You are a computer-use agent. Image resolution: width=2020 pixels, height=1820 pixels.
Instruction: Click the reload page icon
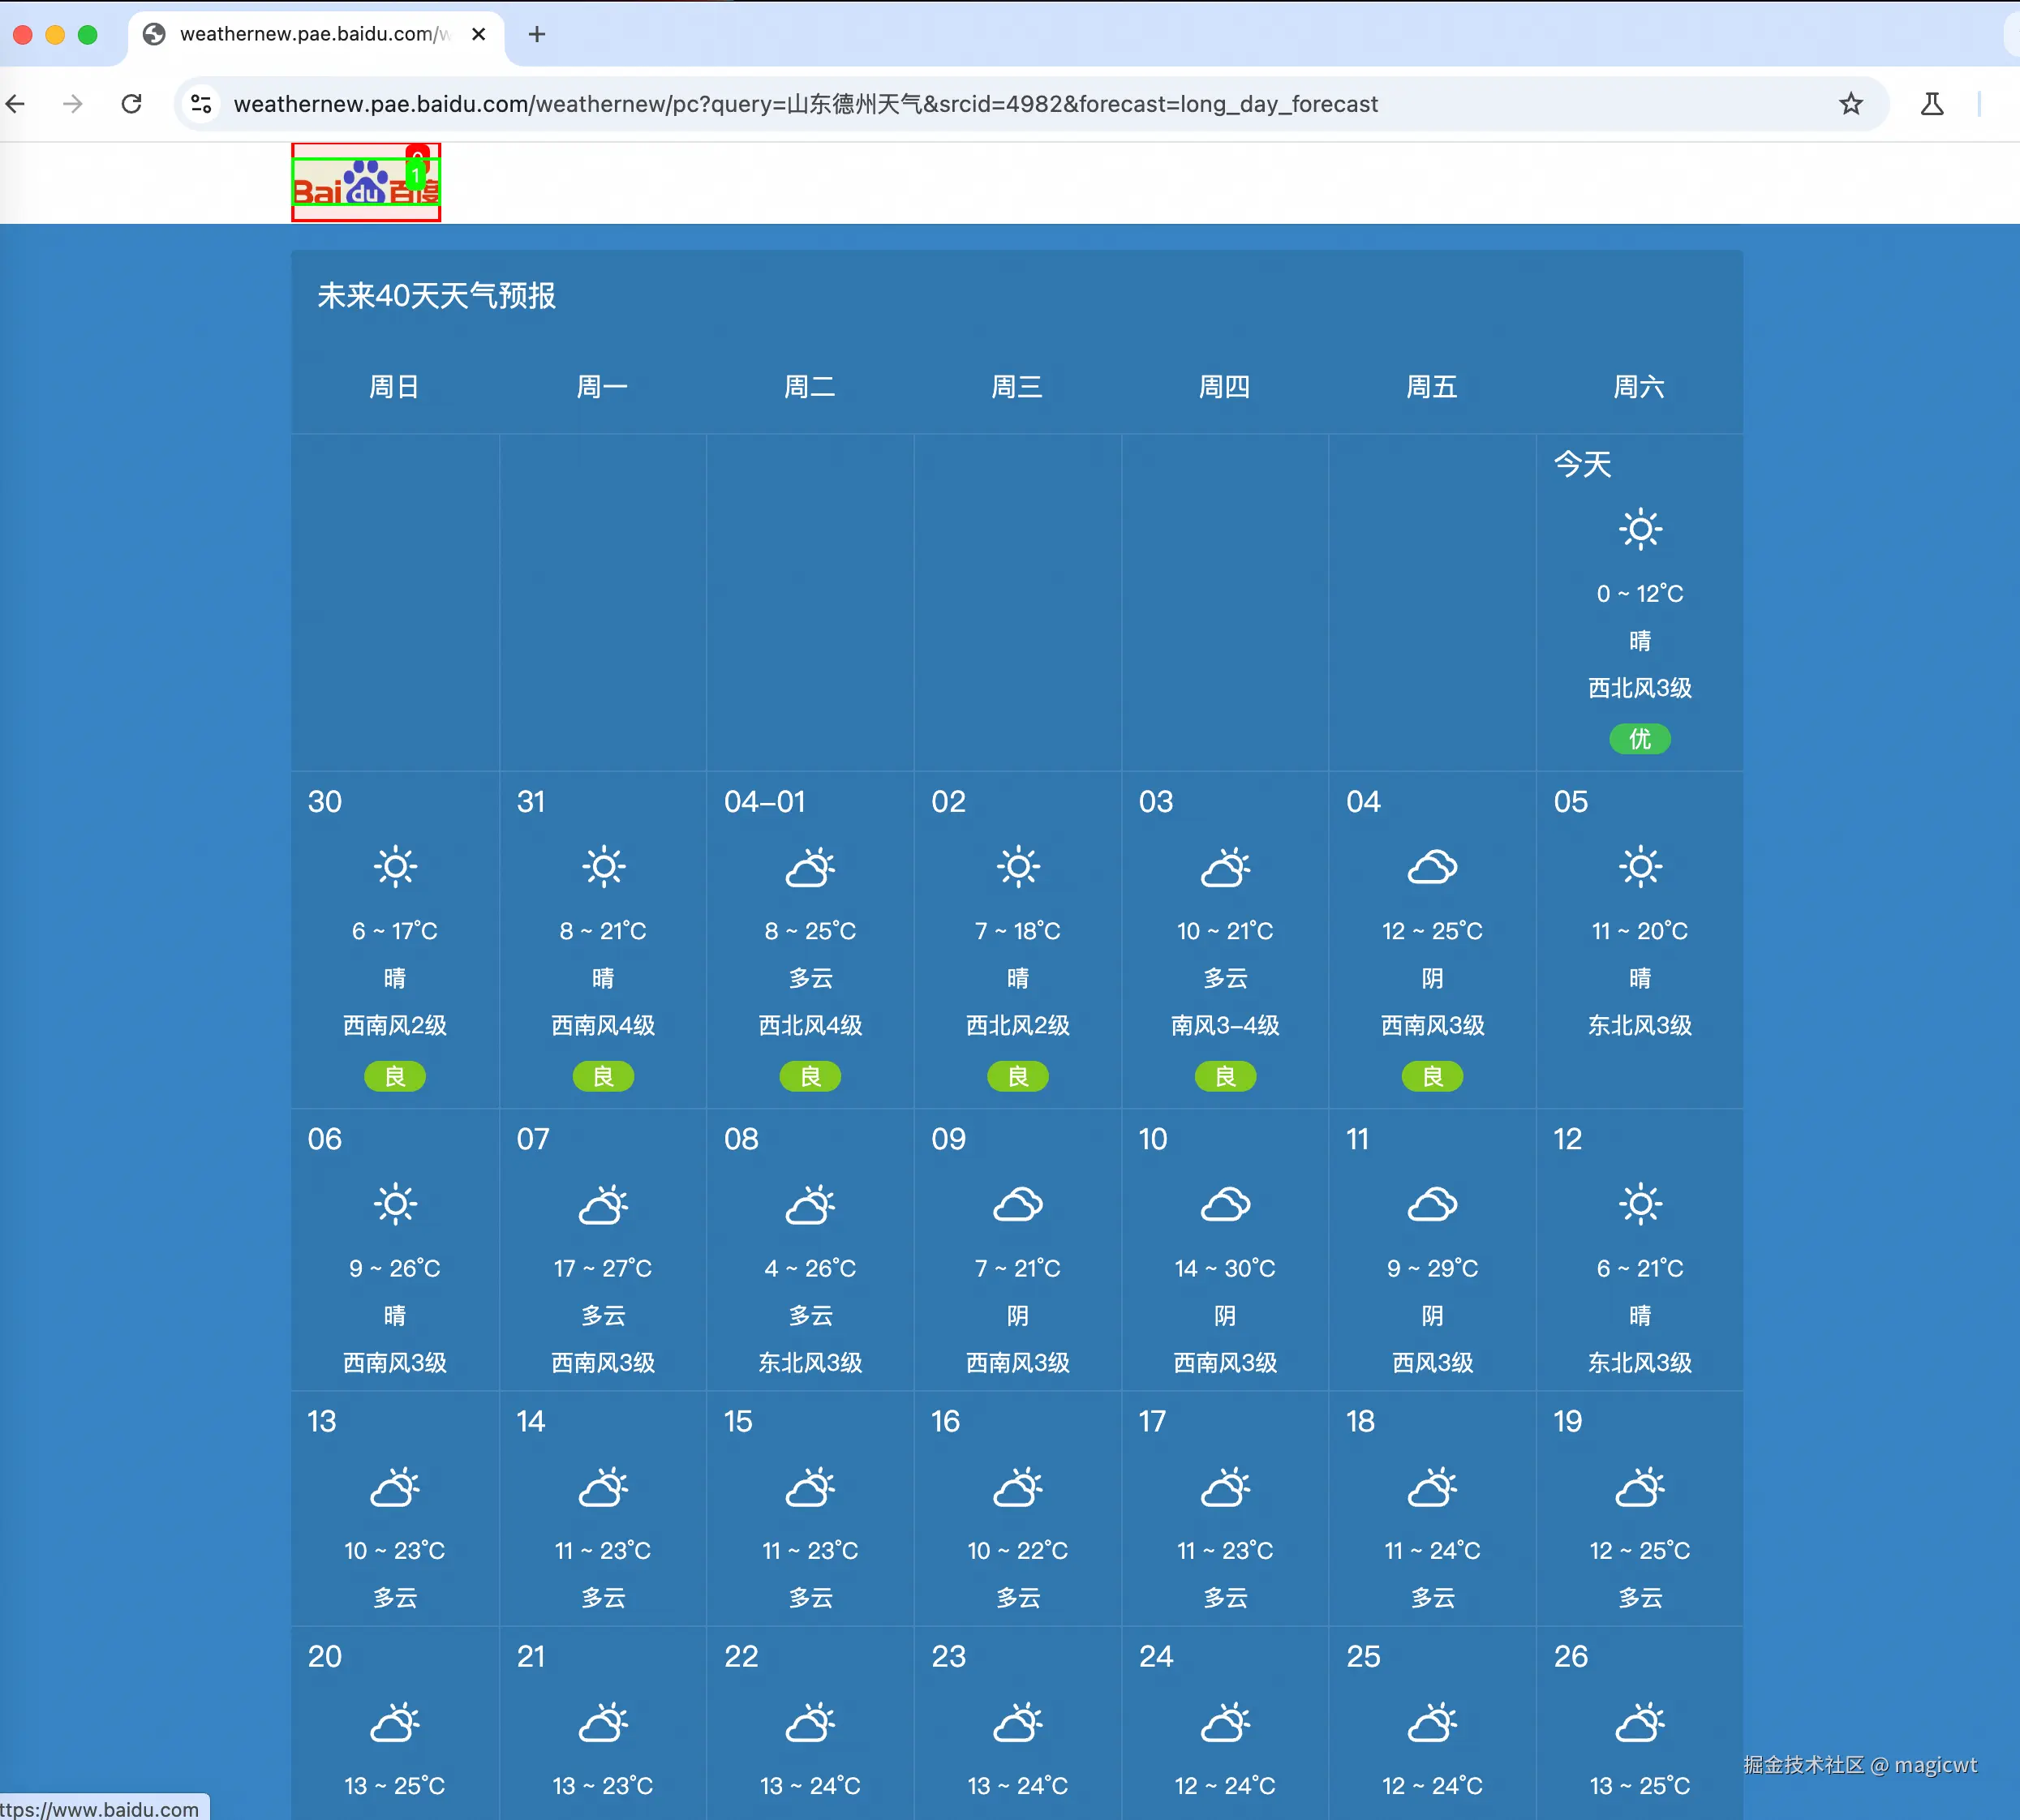pos(133,103)
